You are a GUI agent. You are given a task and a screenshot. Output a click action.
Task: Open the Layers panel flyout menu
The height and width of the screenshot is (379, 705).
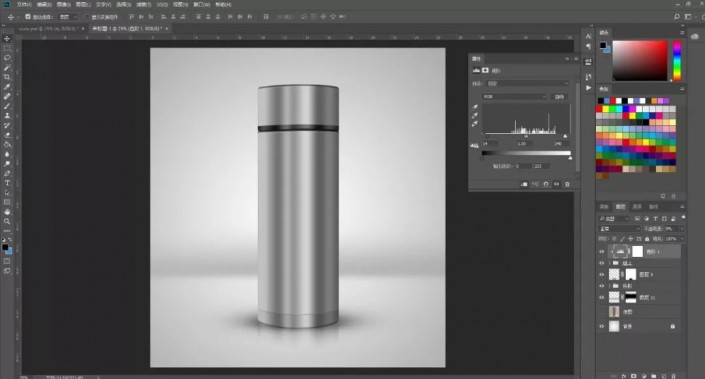coord(682,207)
